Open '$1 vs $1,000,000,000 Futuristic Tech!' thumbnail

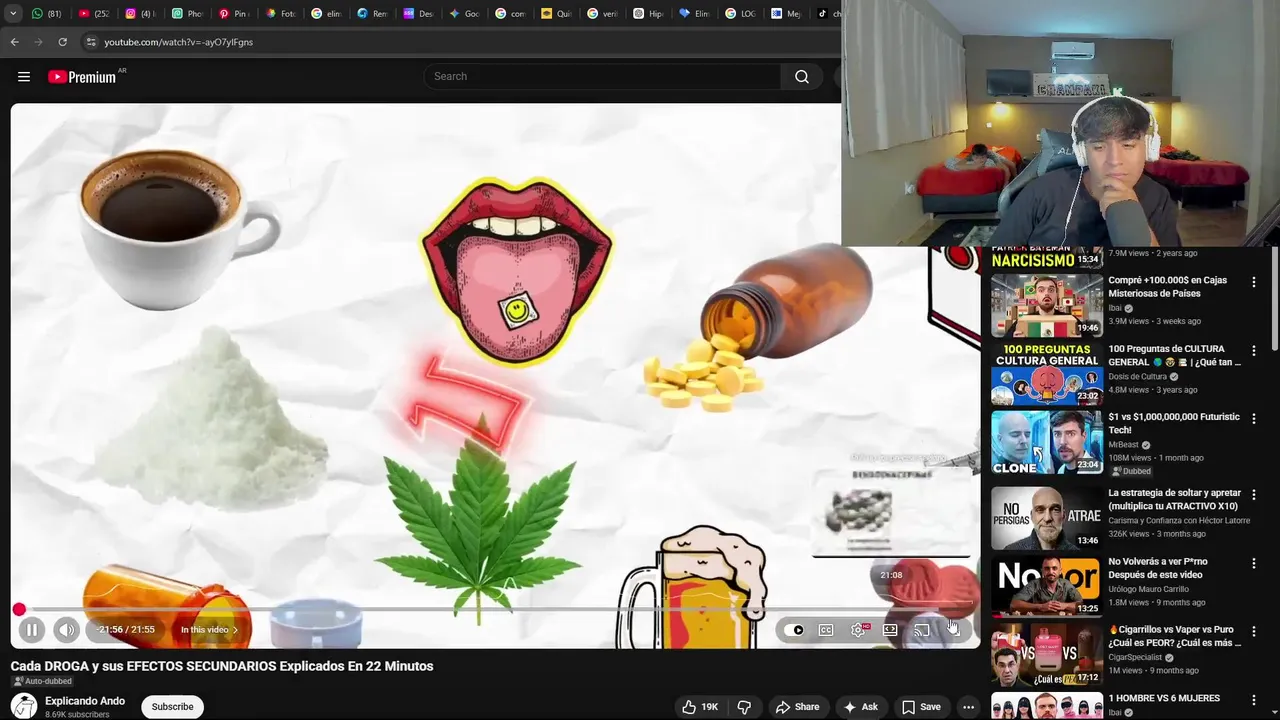(x=1046, y=442)
